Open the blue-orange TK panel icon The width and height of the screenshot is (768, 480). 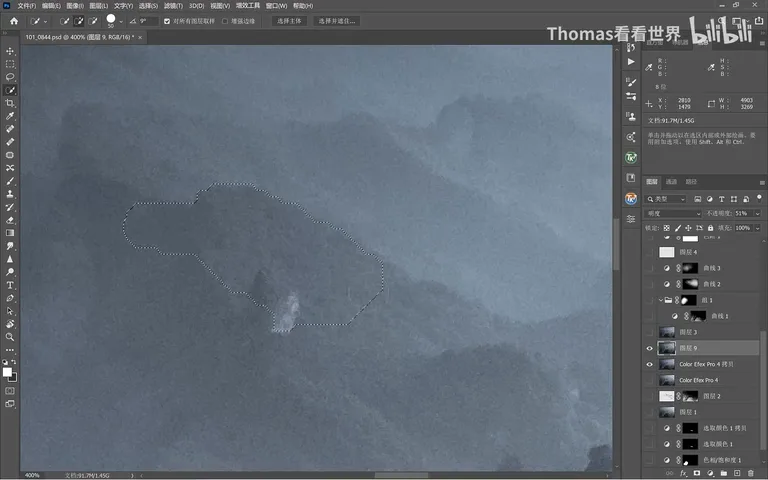(x=631, y=198)
